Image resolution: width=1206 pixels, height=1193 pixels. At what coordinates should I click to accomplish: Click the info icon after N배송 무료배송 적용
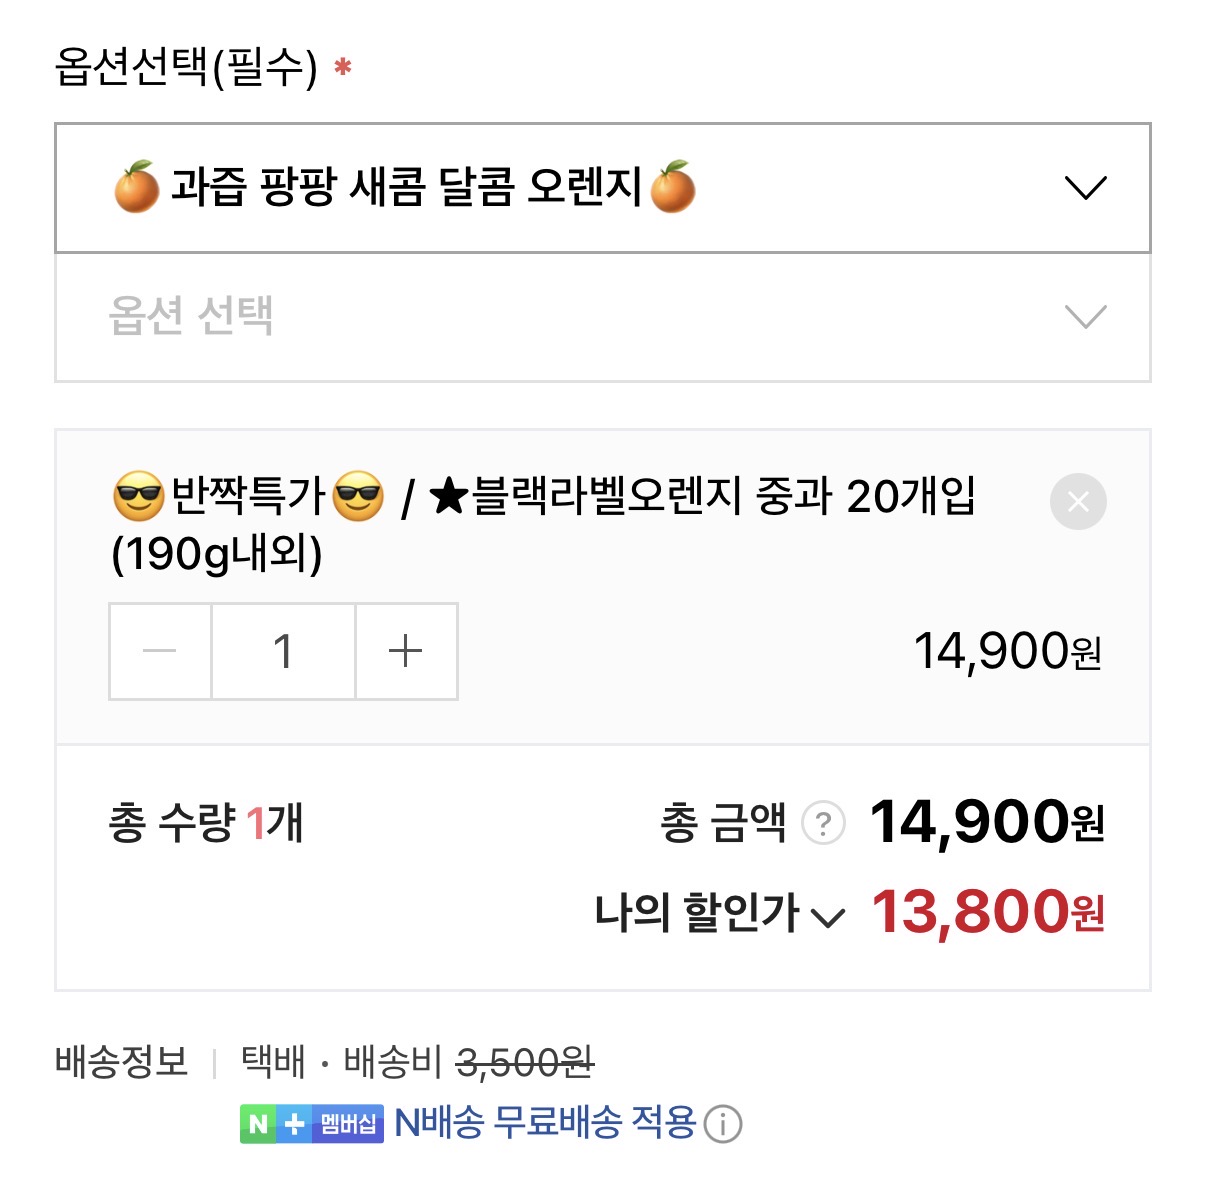click(723, 1125)
